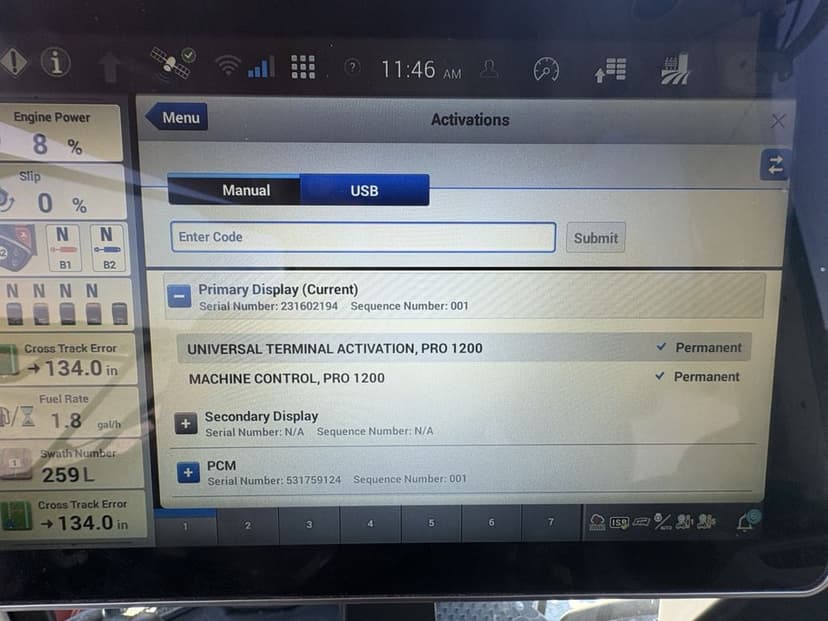Tap the swap arrows icon on right edge
The height and width of the screenshot is (621, 828).
click(775, 165)
